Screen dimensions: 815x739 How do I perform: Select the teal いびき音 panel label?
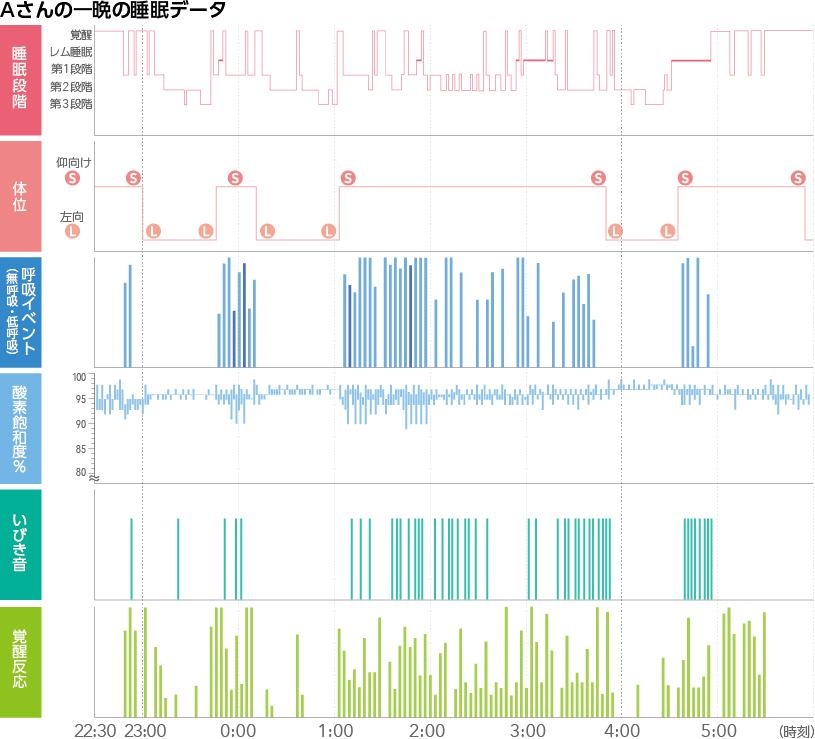tap(21, 544)
